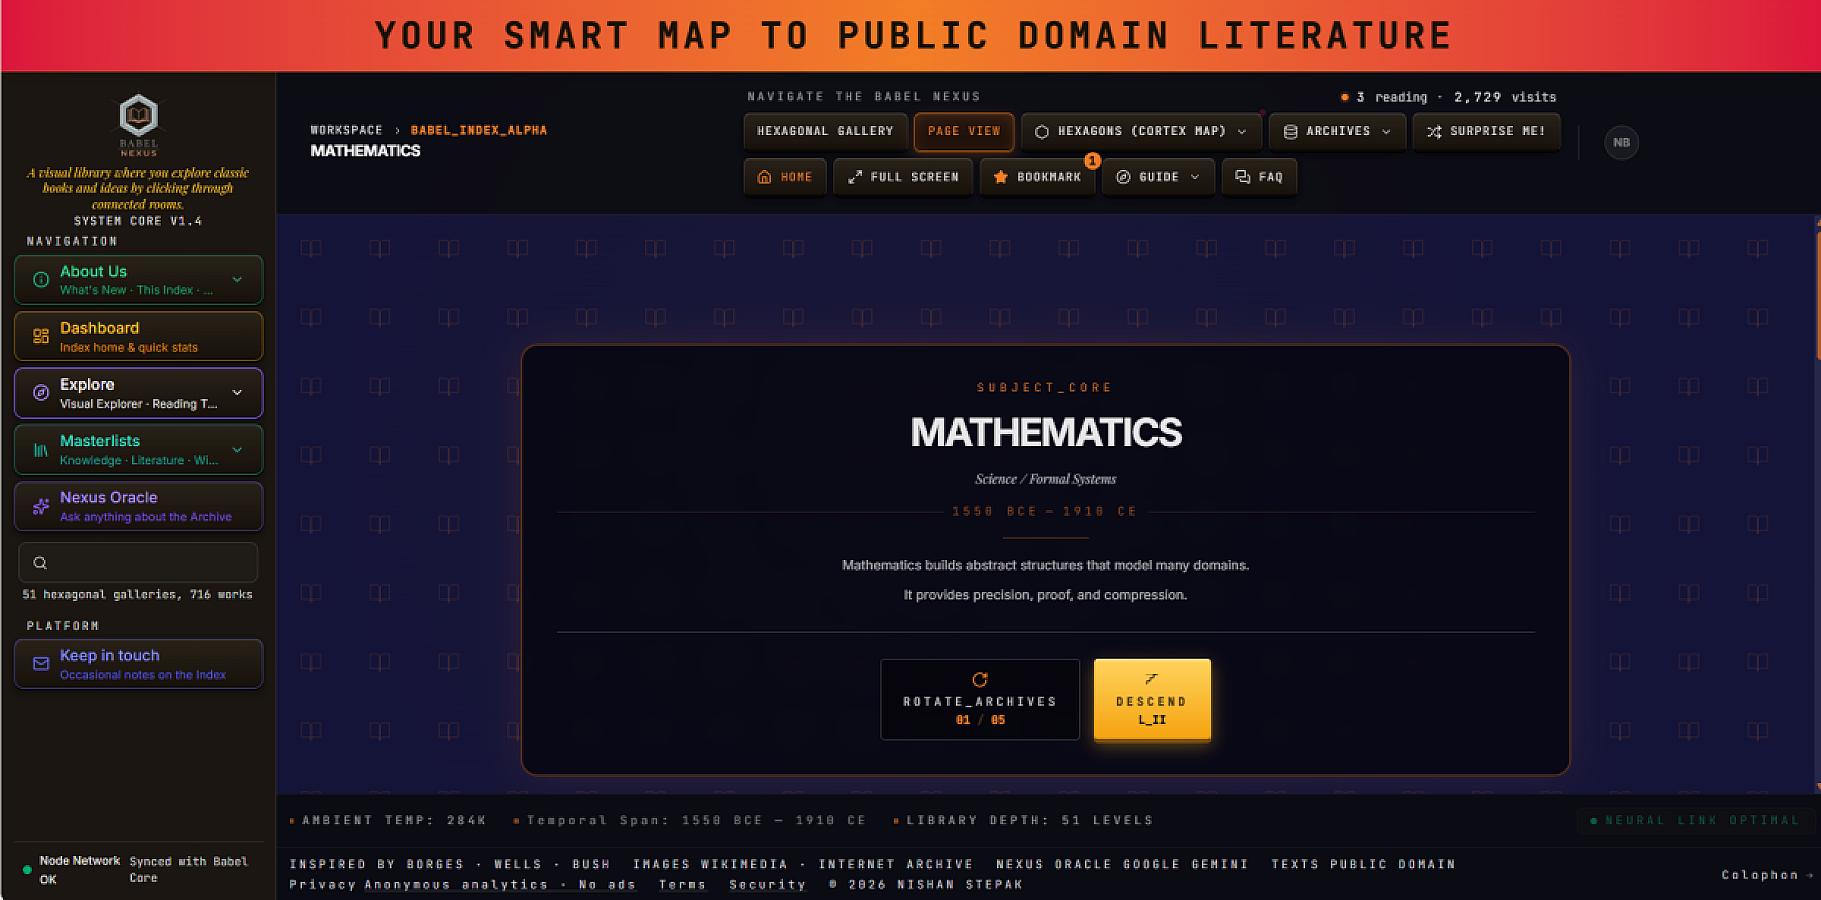1821x900 pixels.
Task: Click the Google Gemini footer credit
Action: click(x=1186, y=864)
